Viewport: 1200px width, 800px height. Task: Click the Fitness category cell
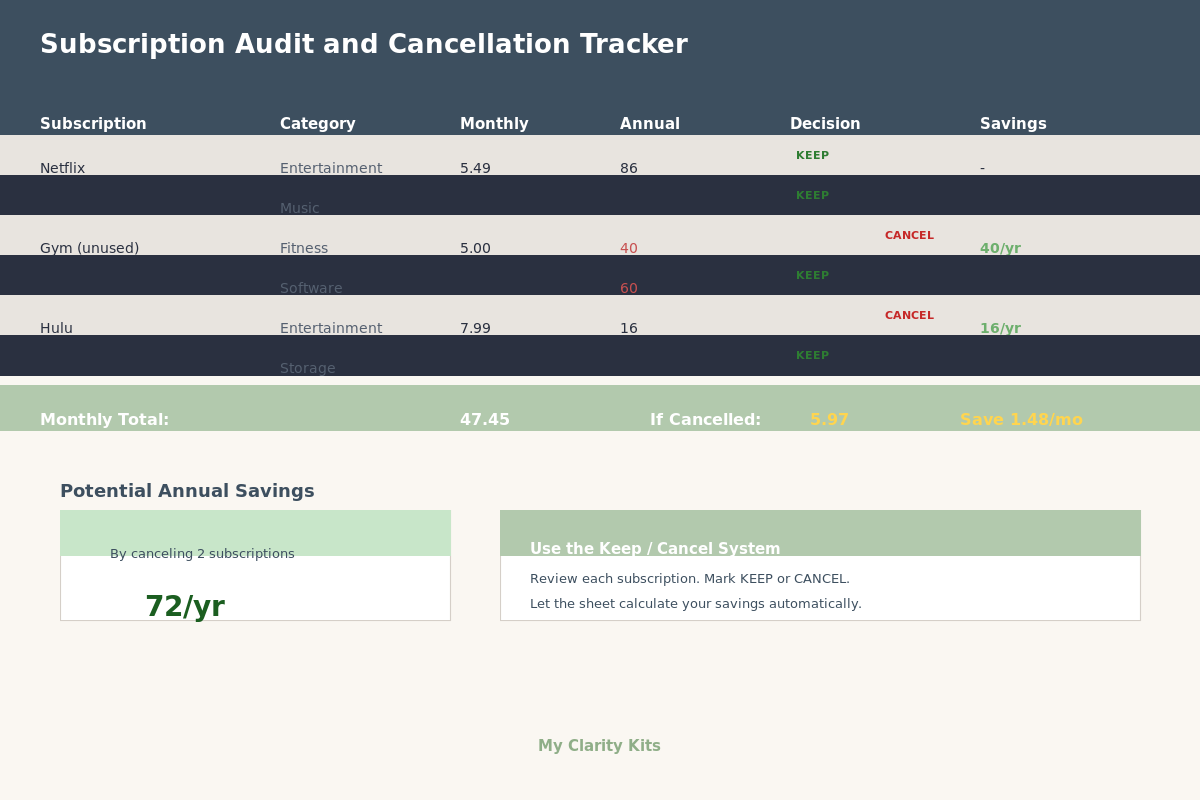(x=304, y=248)
